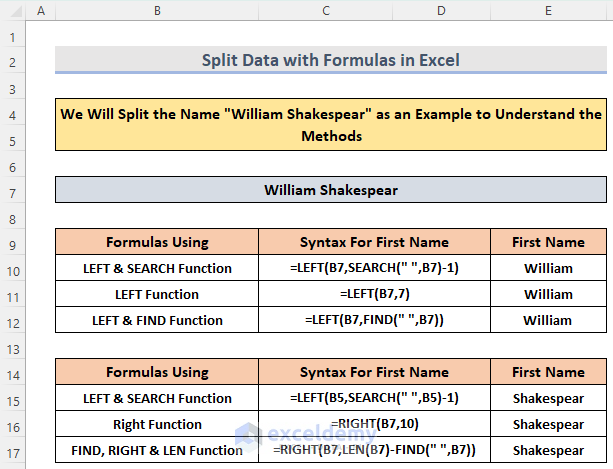Select the =LEFT(B7,FIND(" ",B7)) cell
The image size is (613, 469).
pos(374,320)
